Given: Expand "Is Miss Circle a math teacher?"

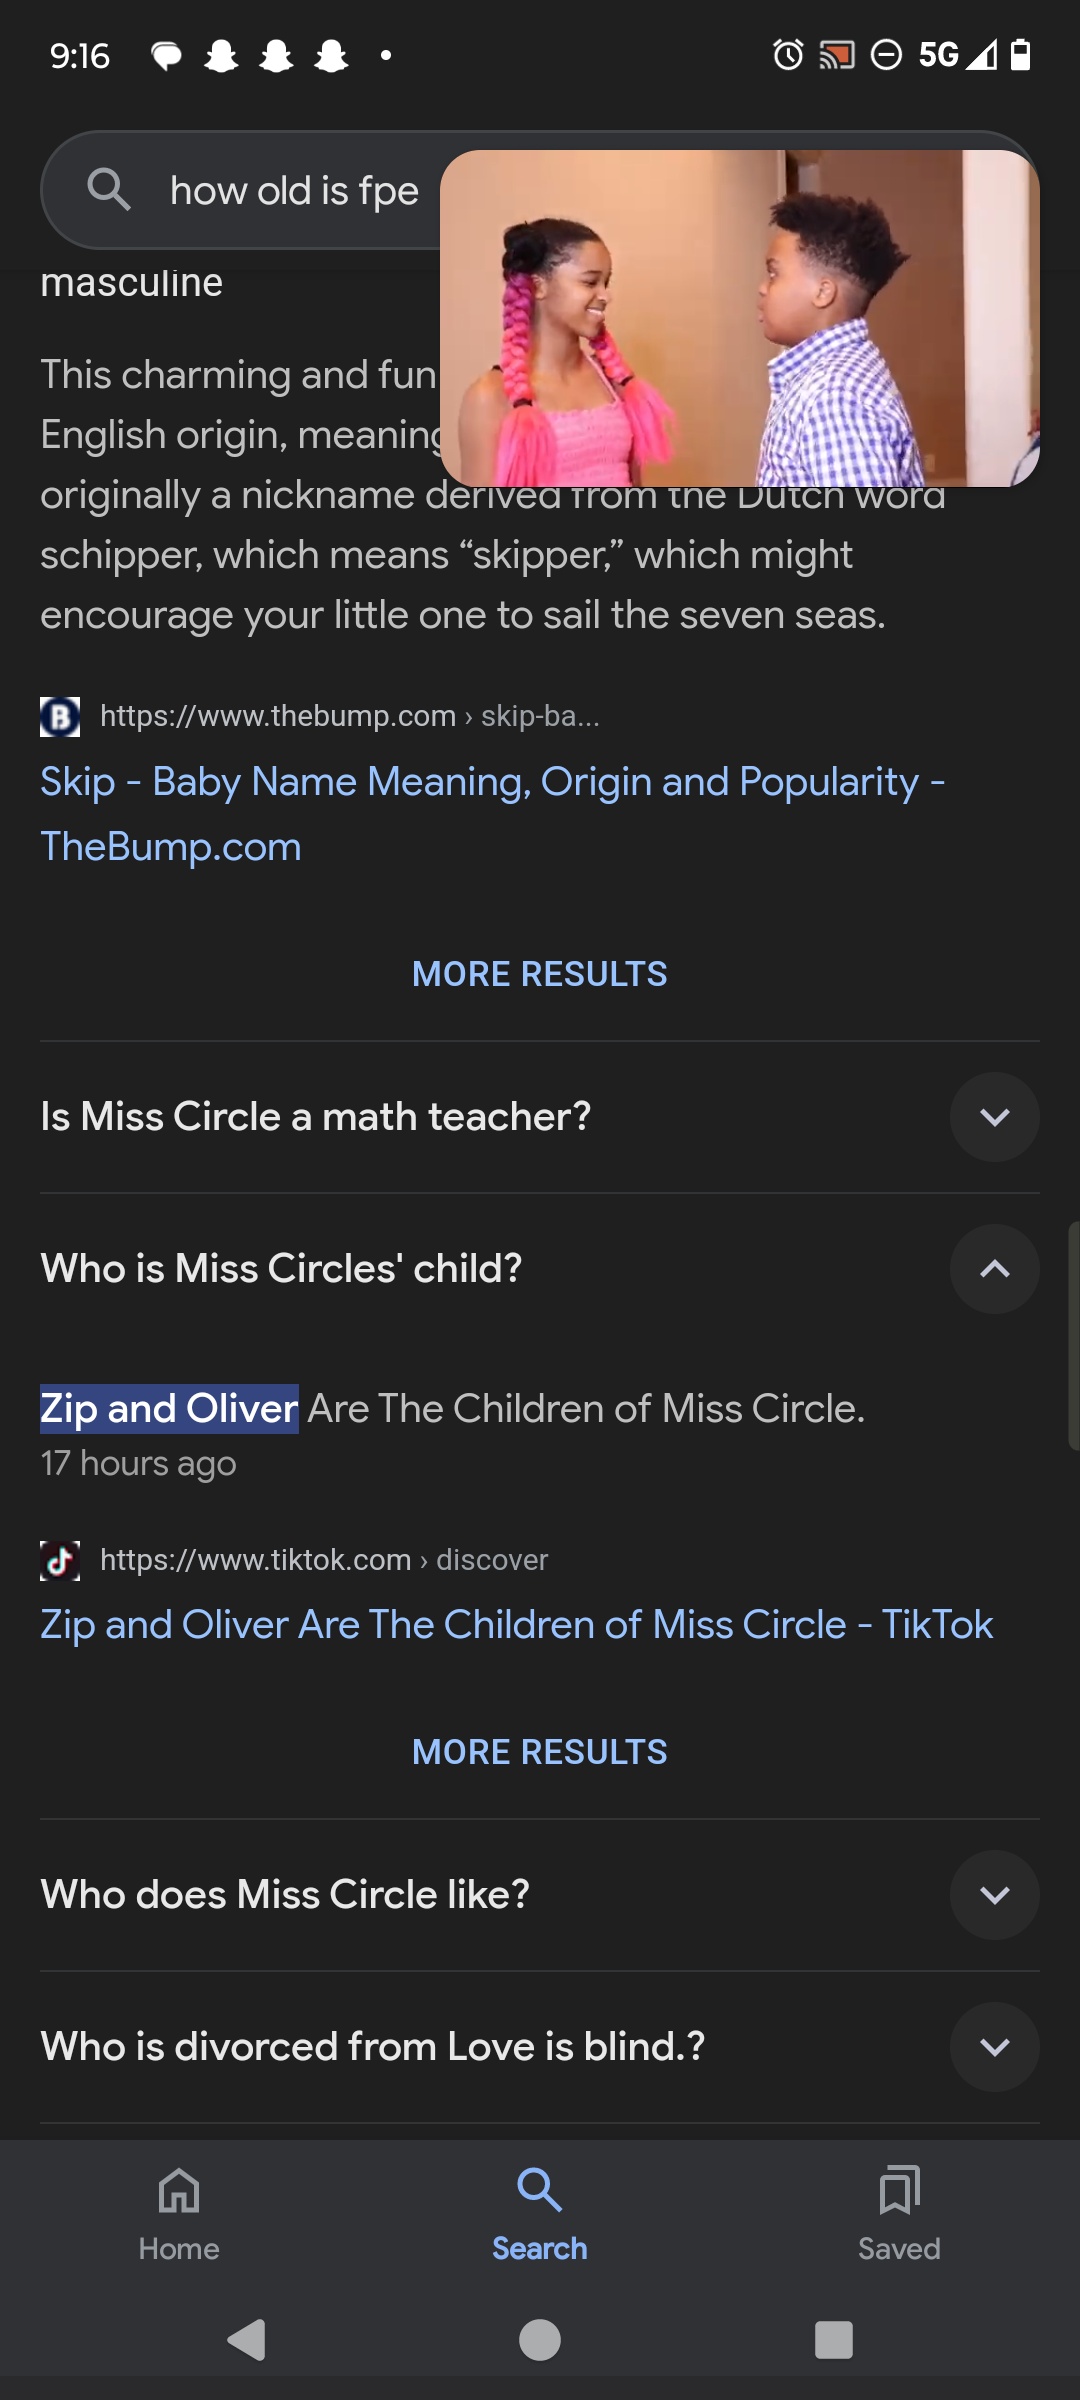Looking at the screenshot, I should [x=994, y=1117].
